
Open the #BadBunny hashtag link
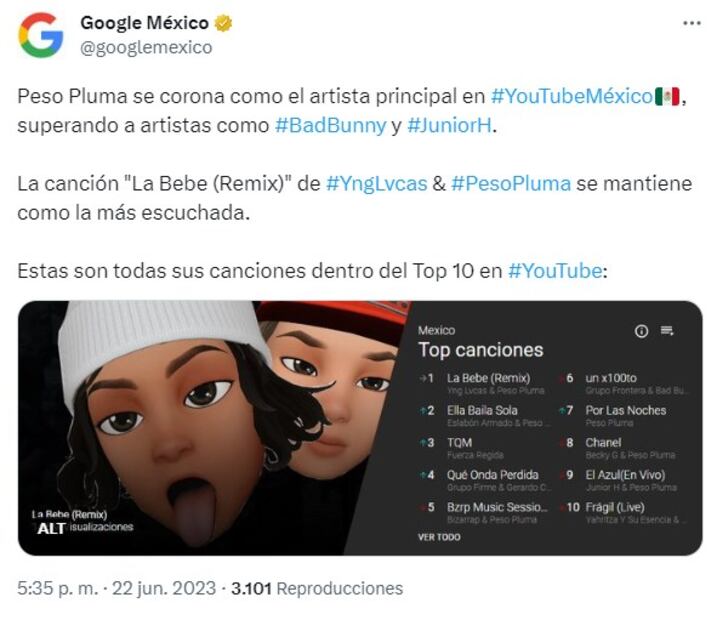coord(331,125)
